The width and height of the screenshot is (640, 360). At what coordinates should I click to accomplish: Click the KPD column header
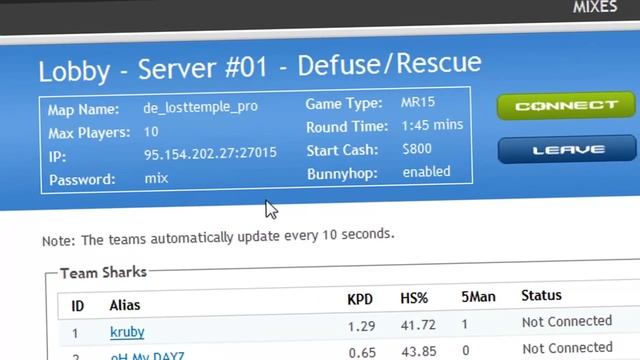360,299
